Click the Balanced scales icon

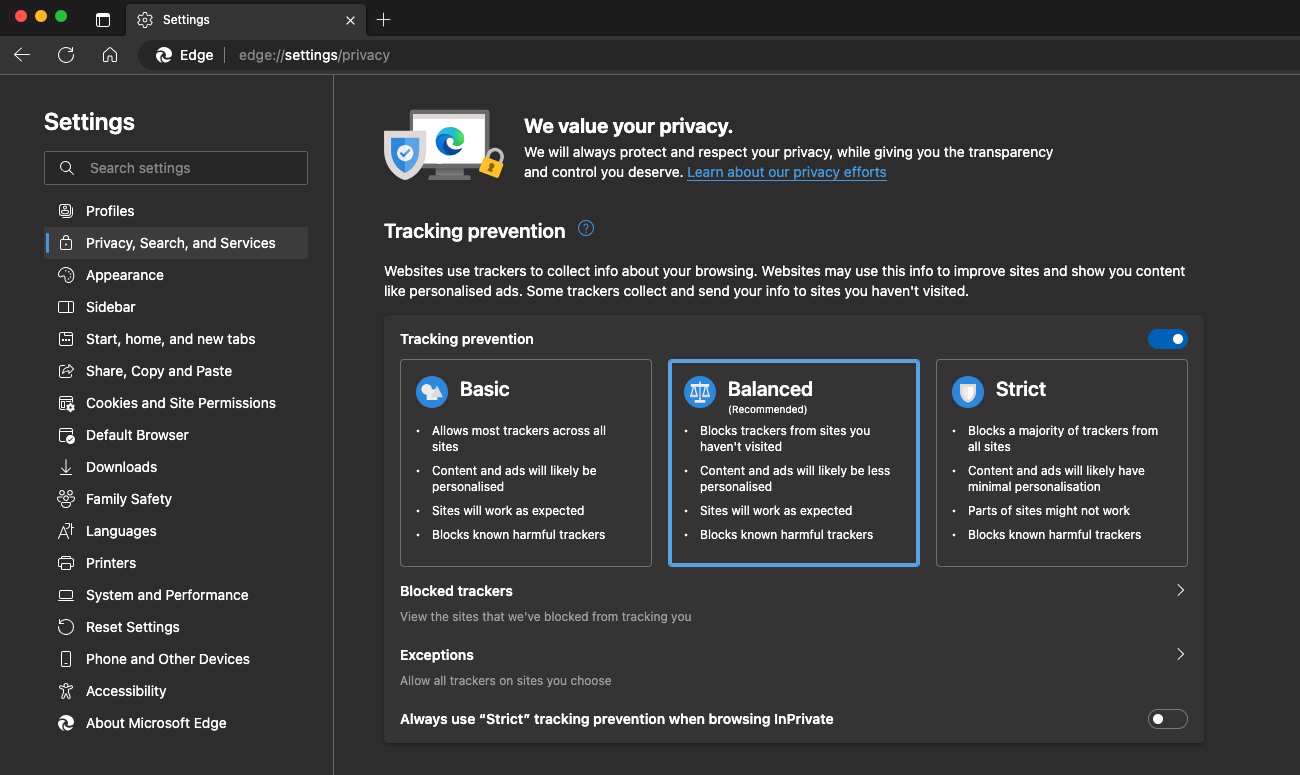(699, 392)
